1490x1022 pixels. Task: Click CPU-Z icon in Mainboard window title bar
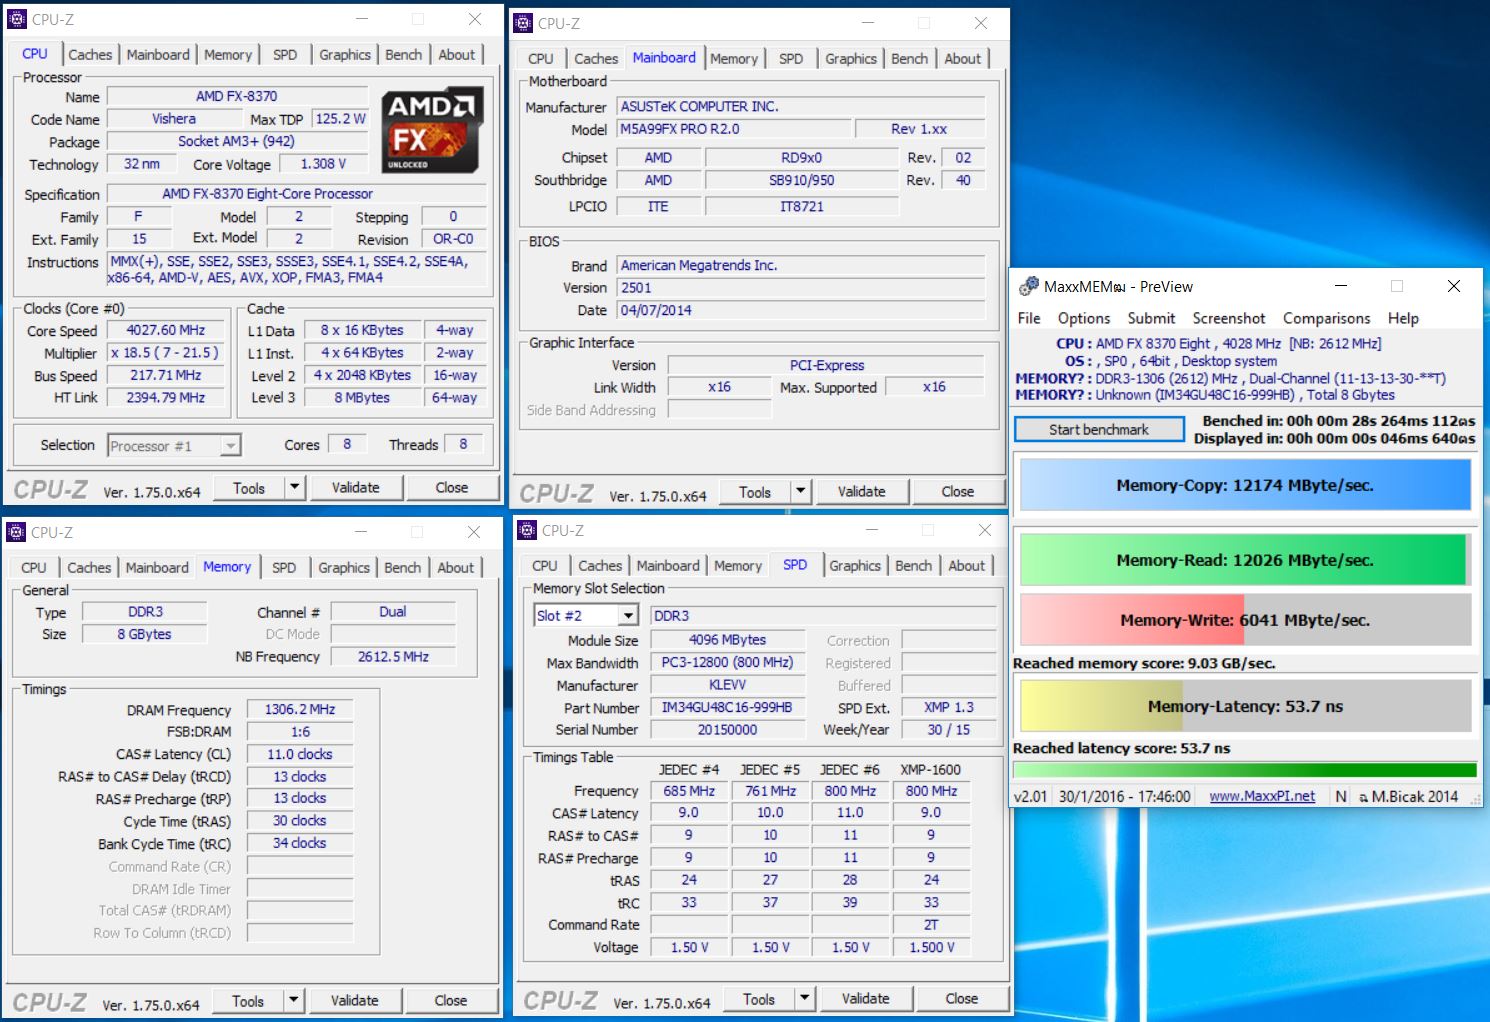coord(523,23)
